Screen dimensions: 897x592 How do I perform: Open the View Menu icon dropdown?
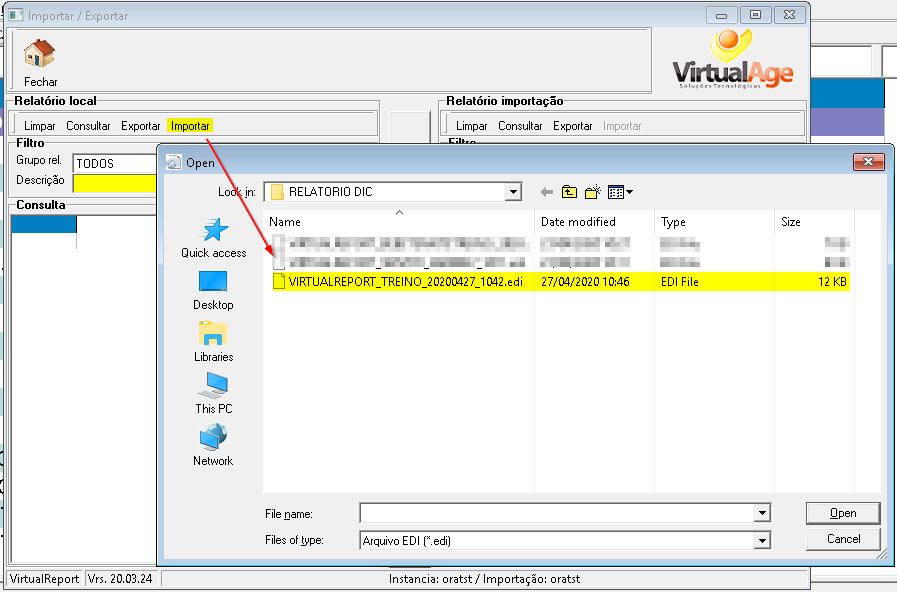(x=620, y=192)
